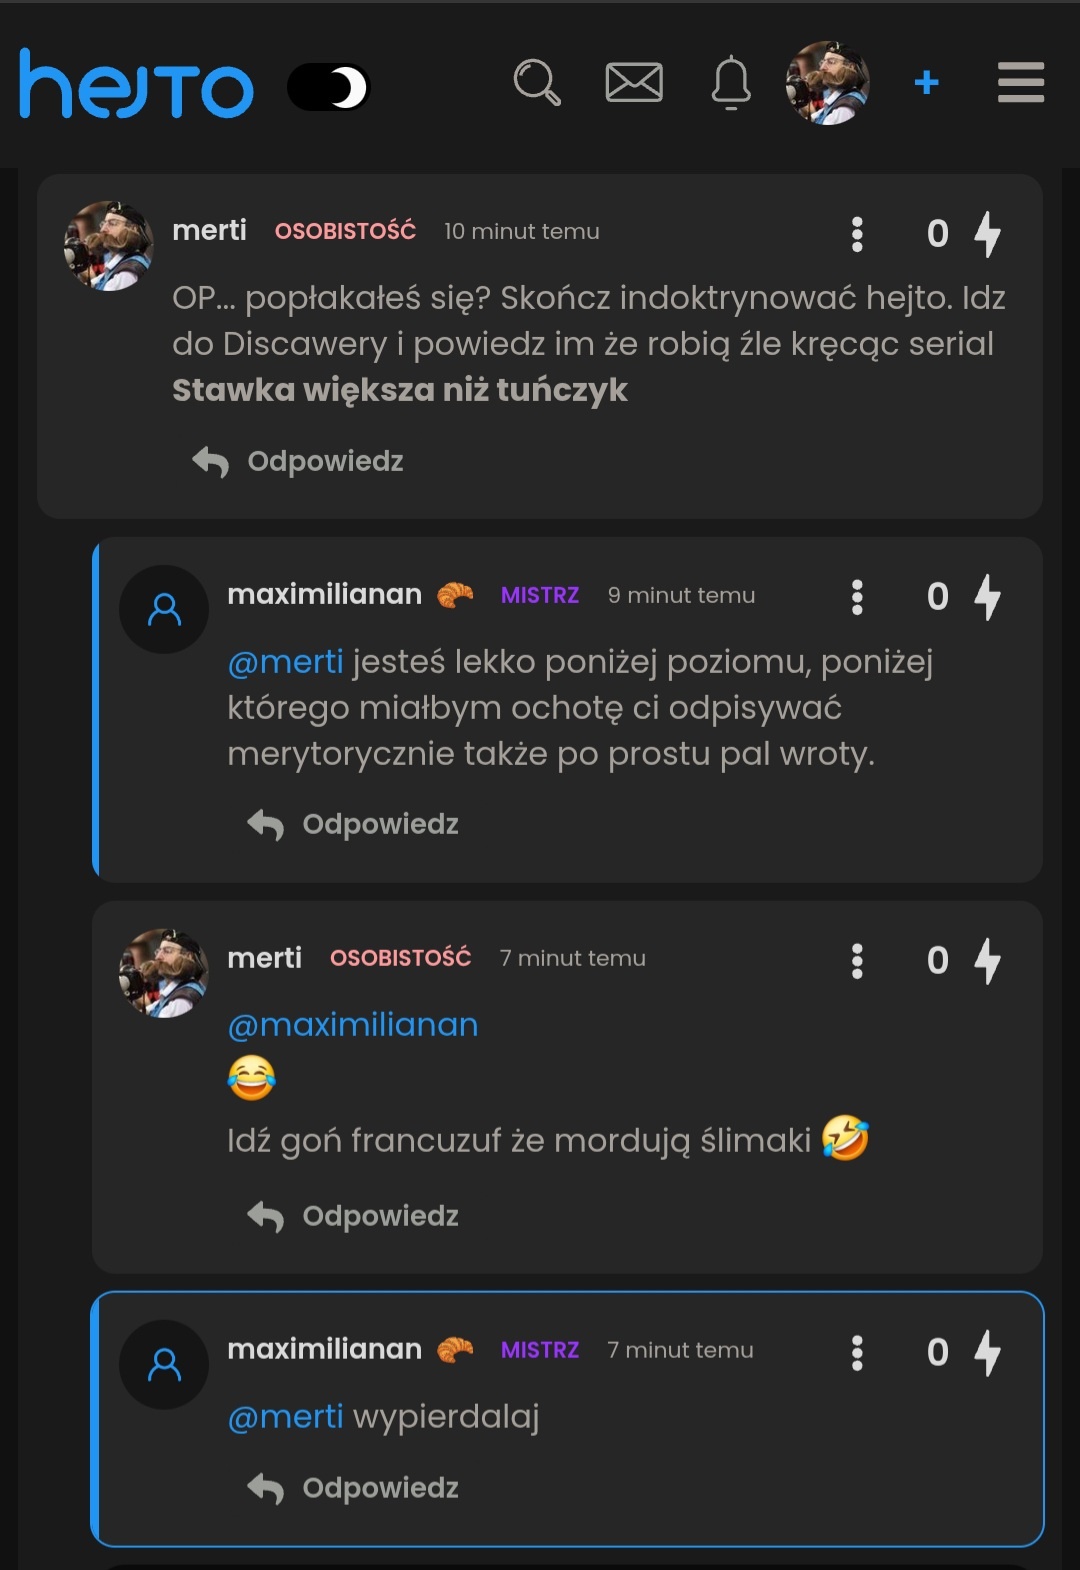Open the search magnifier icon
Viewport: 1080px width, 1570px height.
click(x=537, y=82)
